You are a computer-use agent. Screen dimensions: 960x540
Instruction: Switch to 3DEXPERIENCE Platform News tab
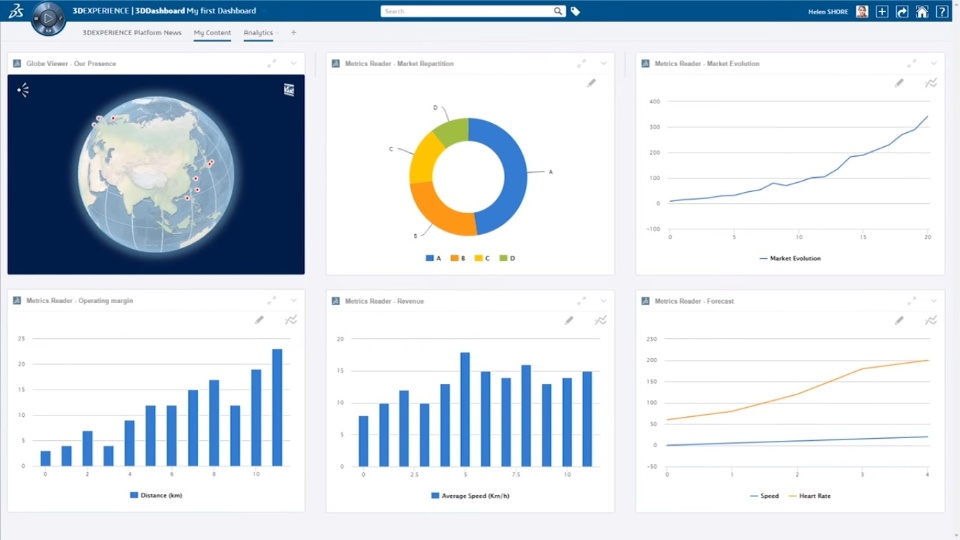pyautogui.click(x=132, y=32)
